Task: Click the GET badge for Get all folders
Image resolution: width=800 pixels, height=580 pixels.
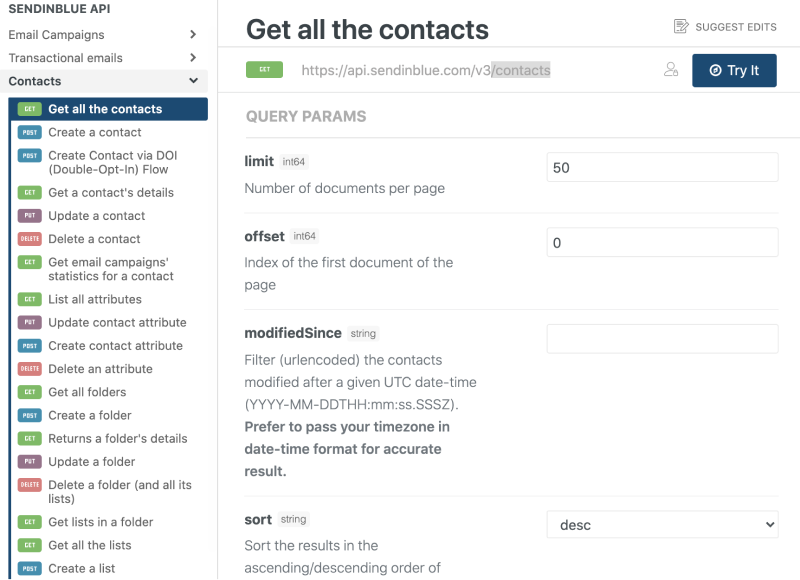Action: click(x=30, y=392)
